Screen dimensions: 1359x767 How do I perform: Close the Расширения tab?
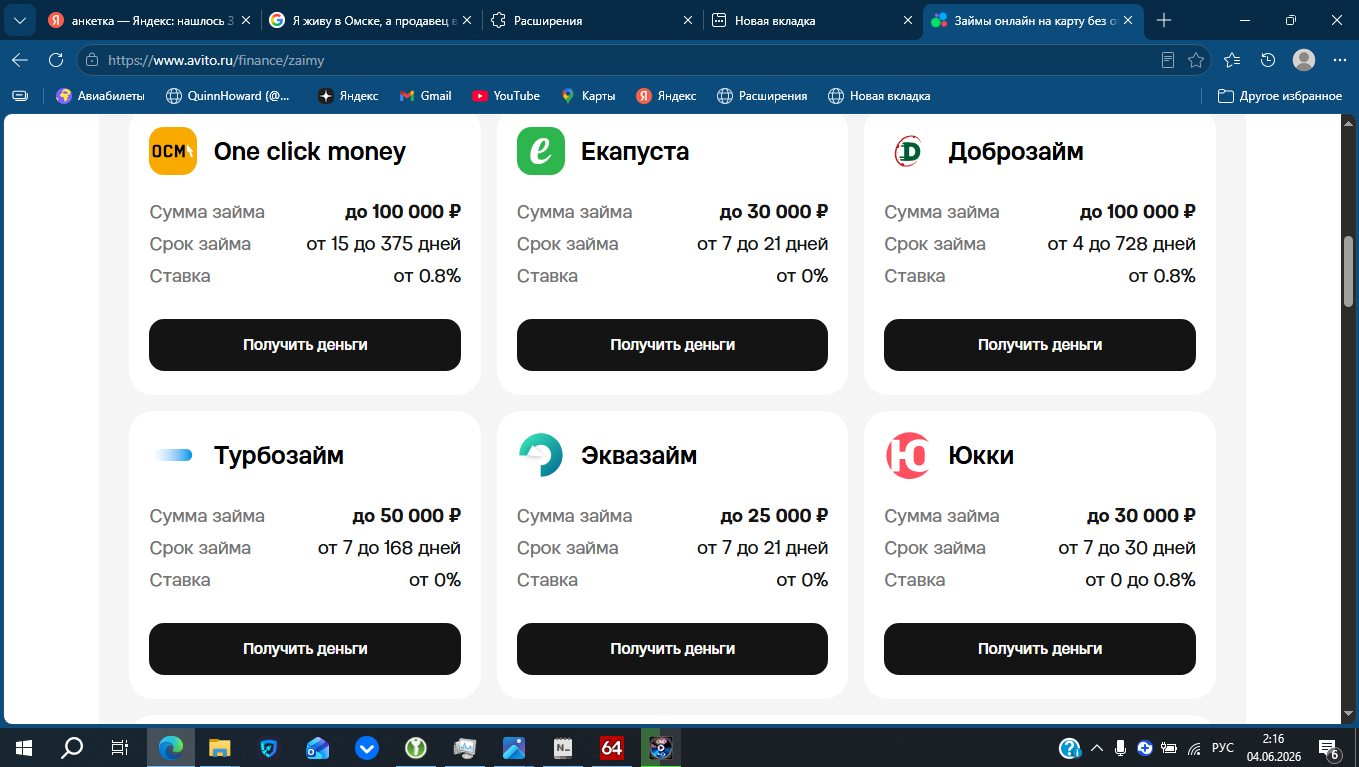click(687, 20)
